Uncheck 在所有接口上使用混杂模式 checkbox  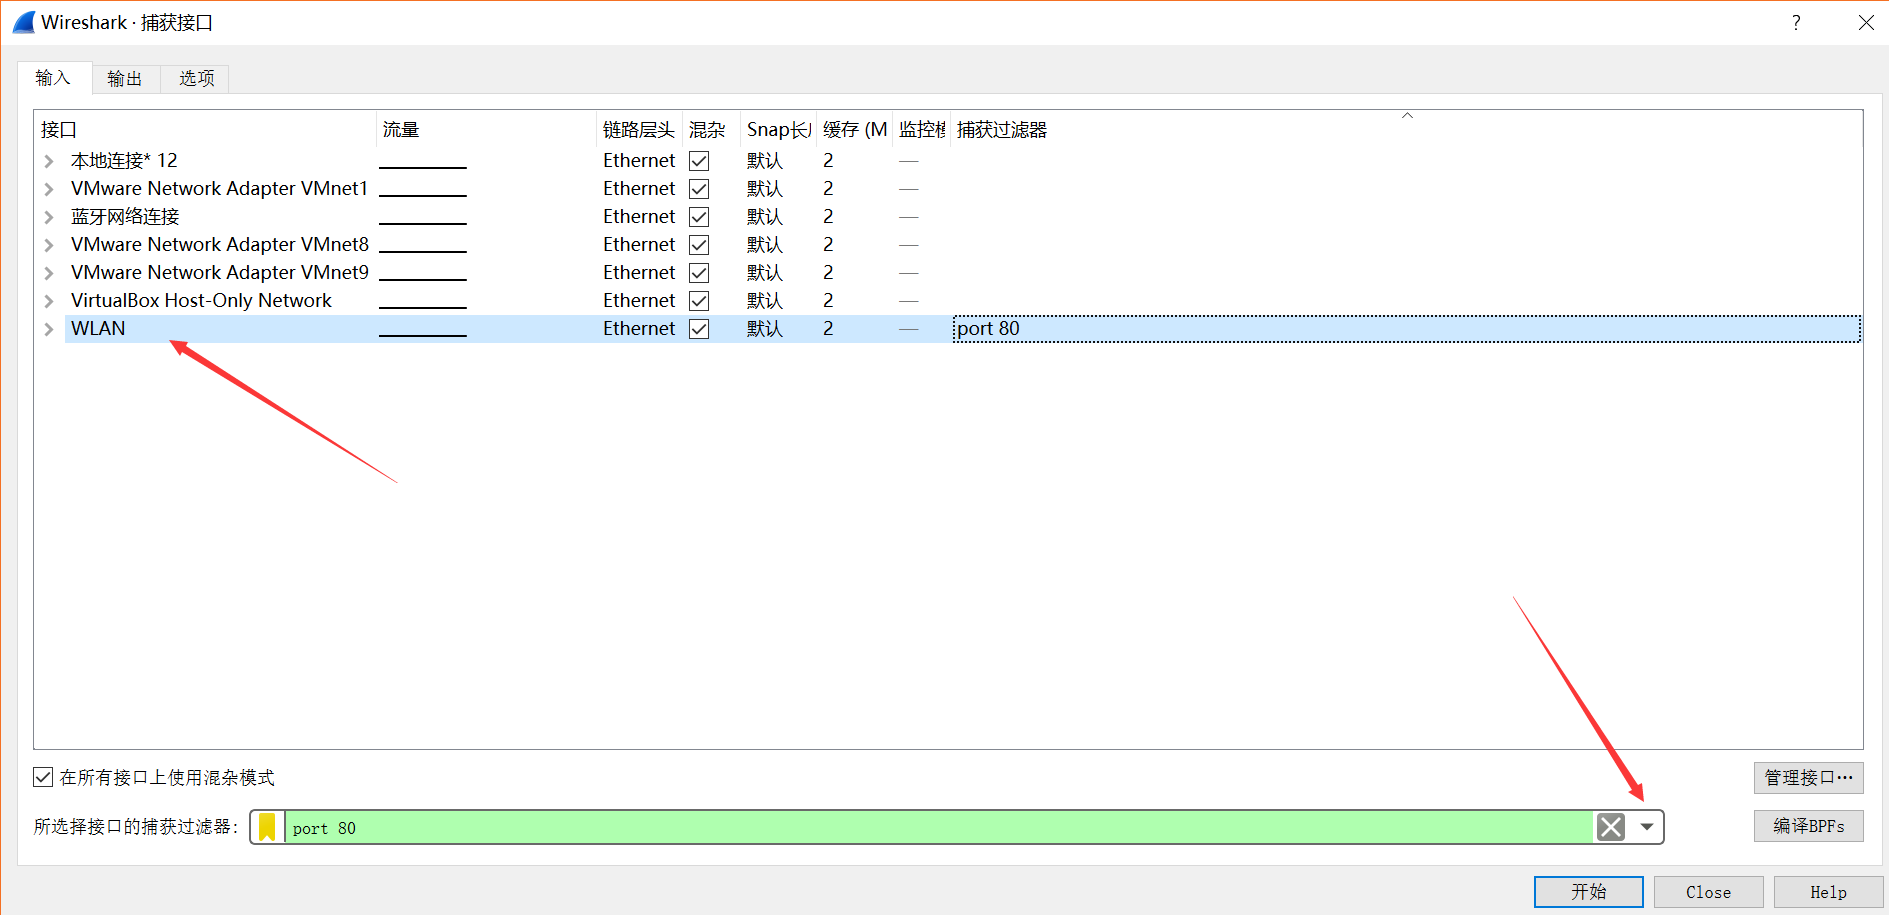(x=43, y=777)
